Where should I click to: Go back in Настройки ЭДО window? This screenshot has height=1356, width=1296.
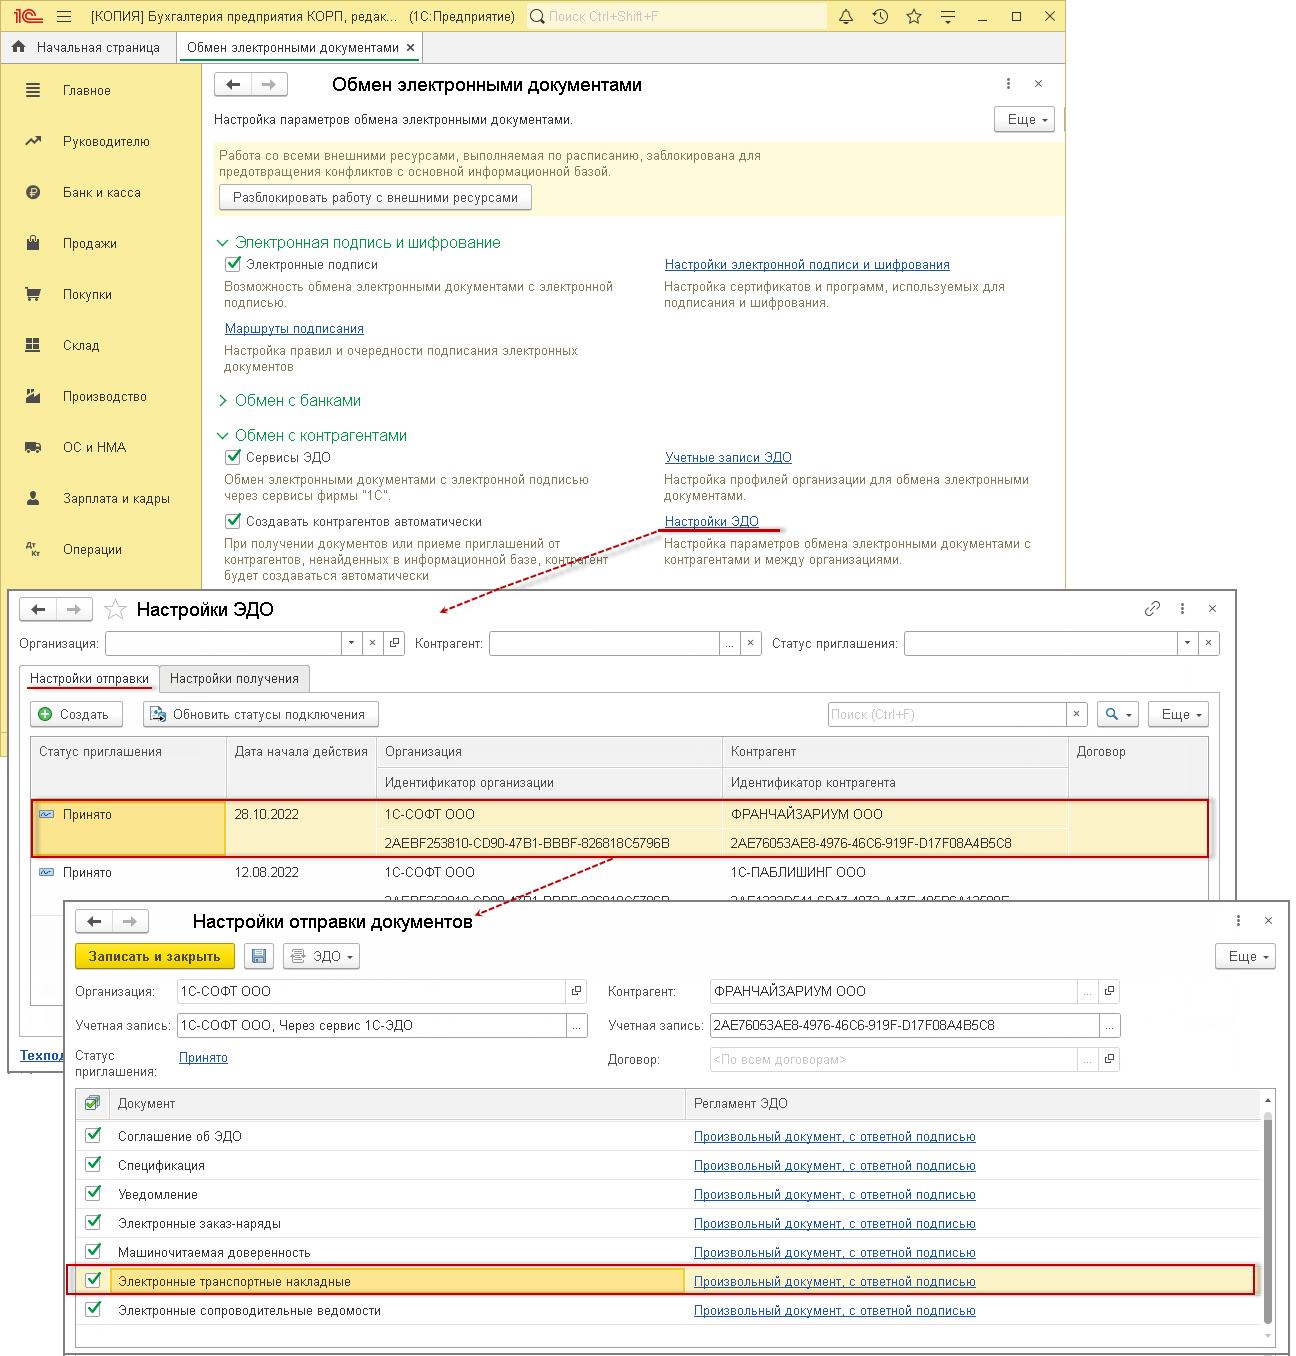coord(38,609)
